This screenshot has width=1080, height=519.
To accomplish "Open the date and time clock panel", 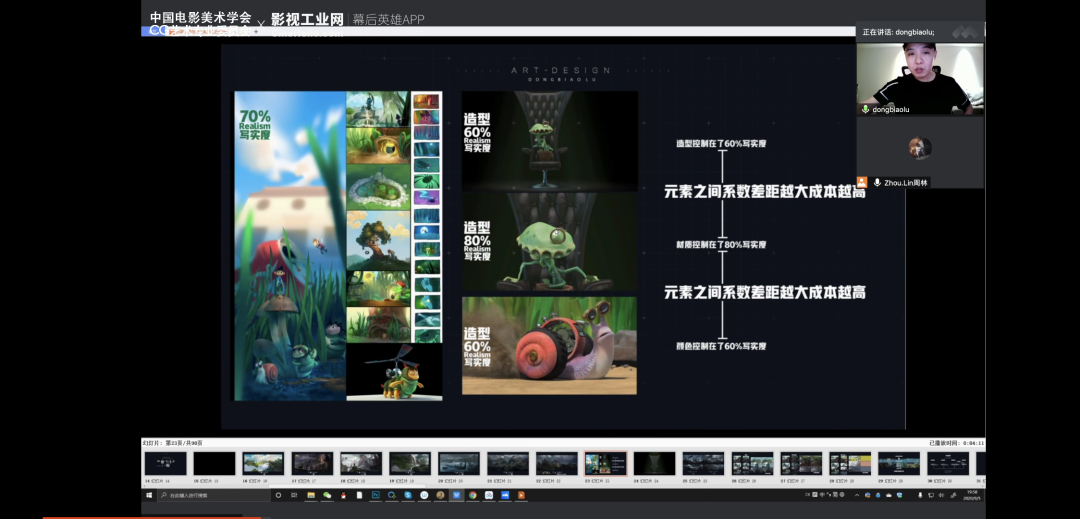I will point(972,495).
